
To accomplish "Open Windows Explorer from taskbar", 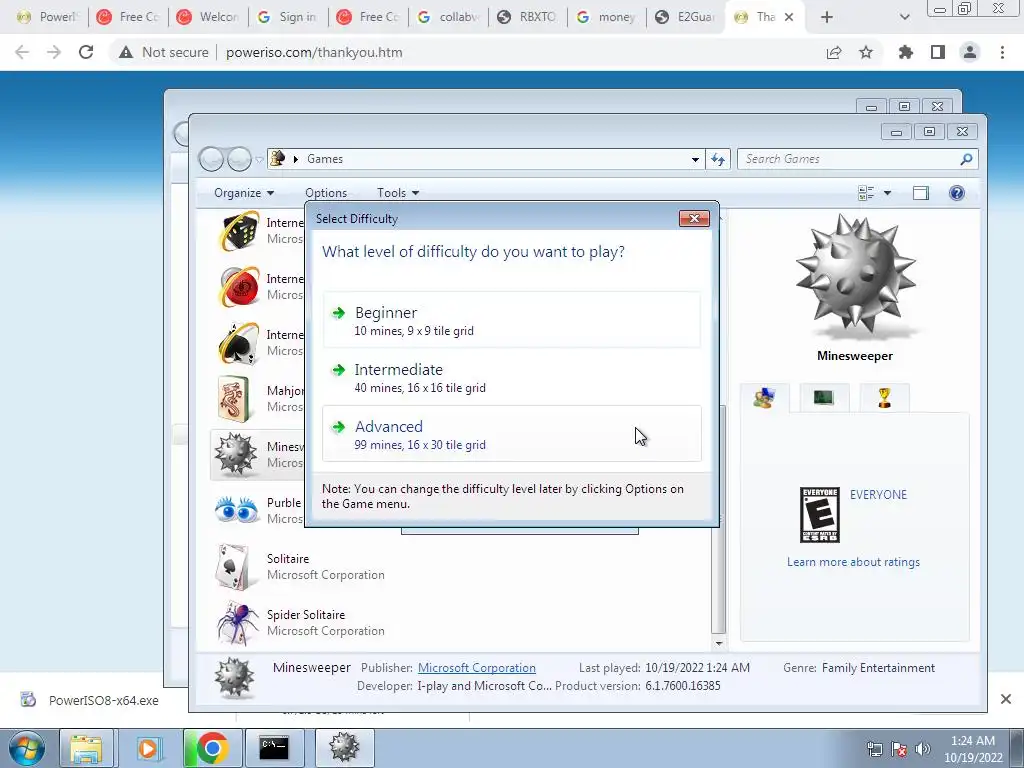I will 87,748.
